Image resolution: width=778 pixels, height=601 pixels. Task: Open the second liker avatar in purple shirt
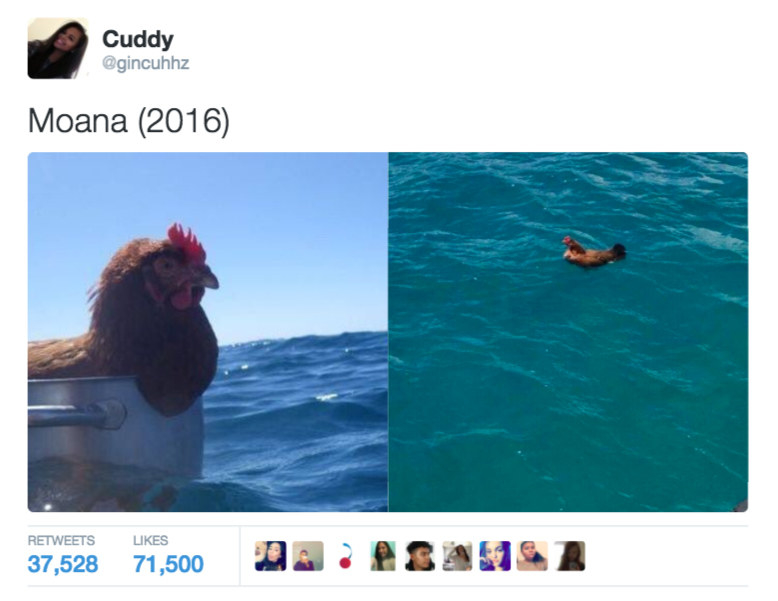[x=308, y=556]
